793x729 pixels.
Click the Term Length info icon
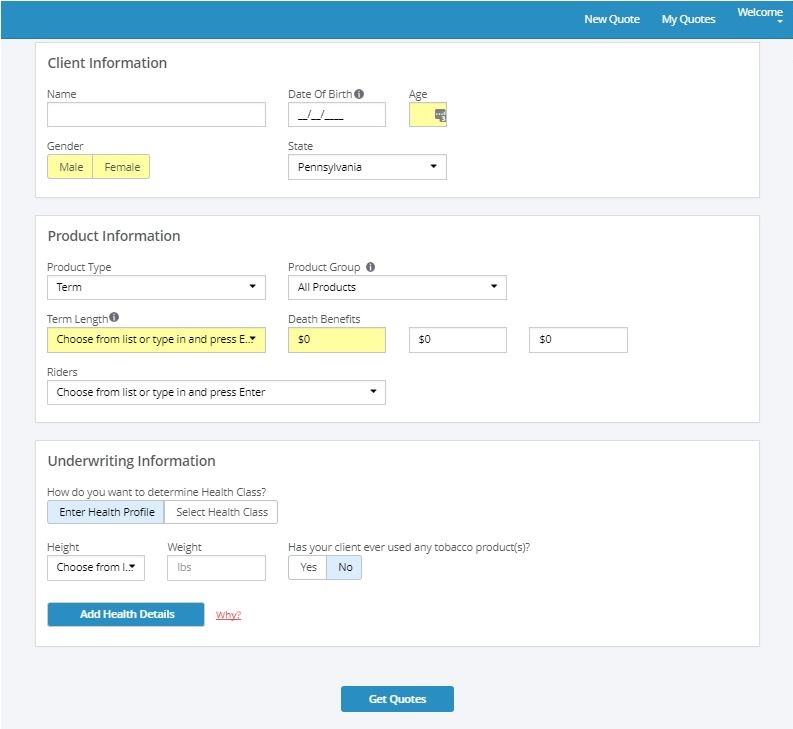[114, 318]
